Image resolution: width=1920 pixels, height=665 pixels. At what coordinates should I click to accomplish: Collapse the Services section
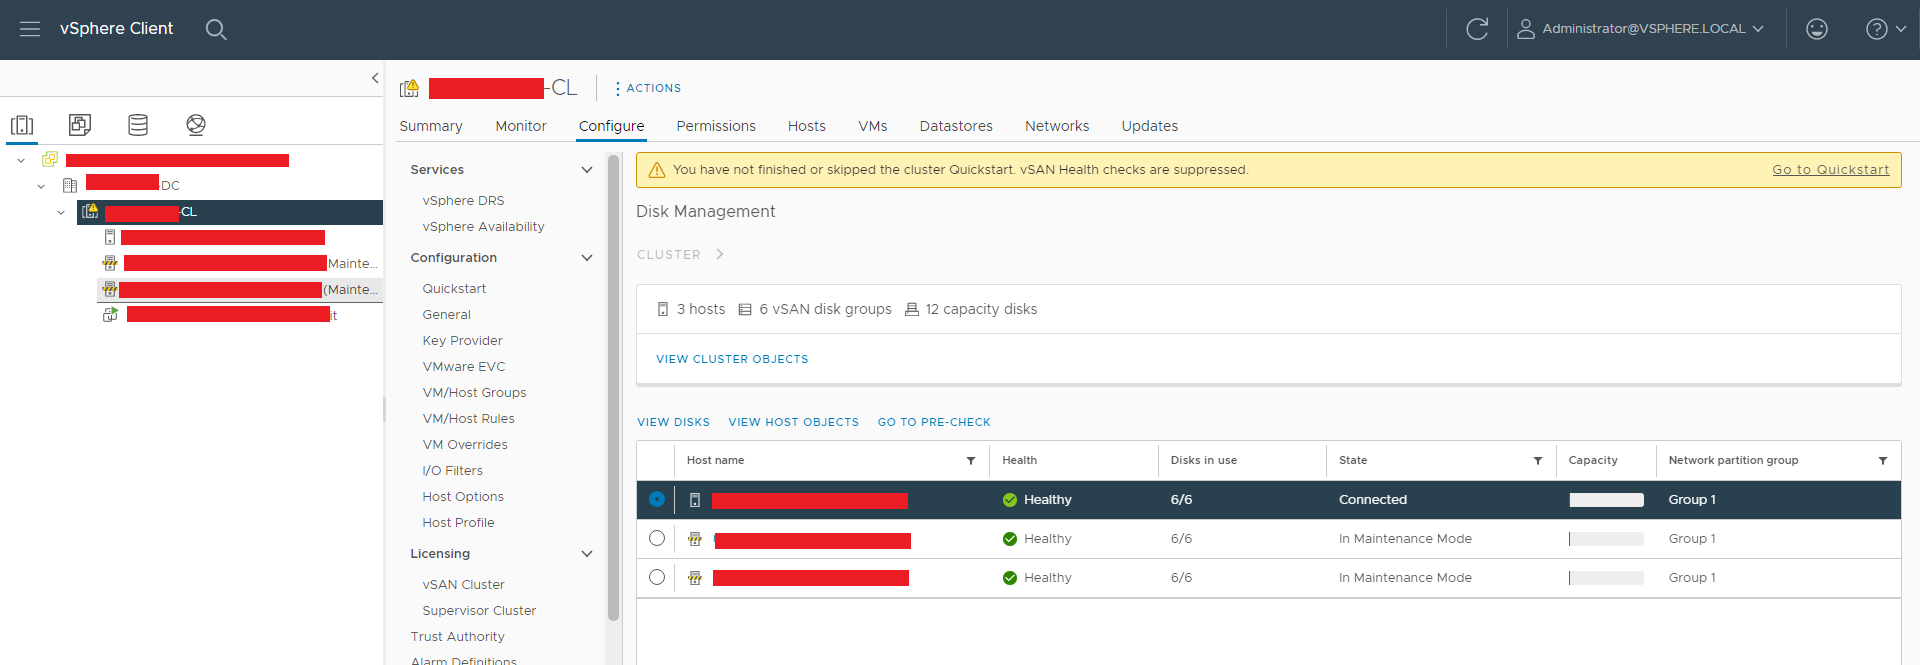click(587, 170)
